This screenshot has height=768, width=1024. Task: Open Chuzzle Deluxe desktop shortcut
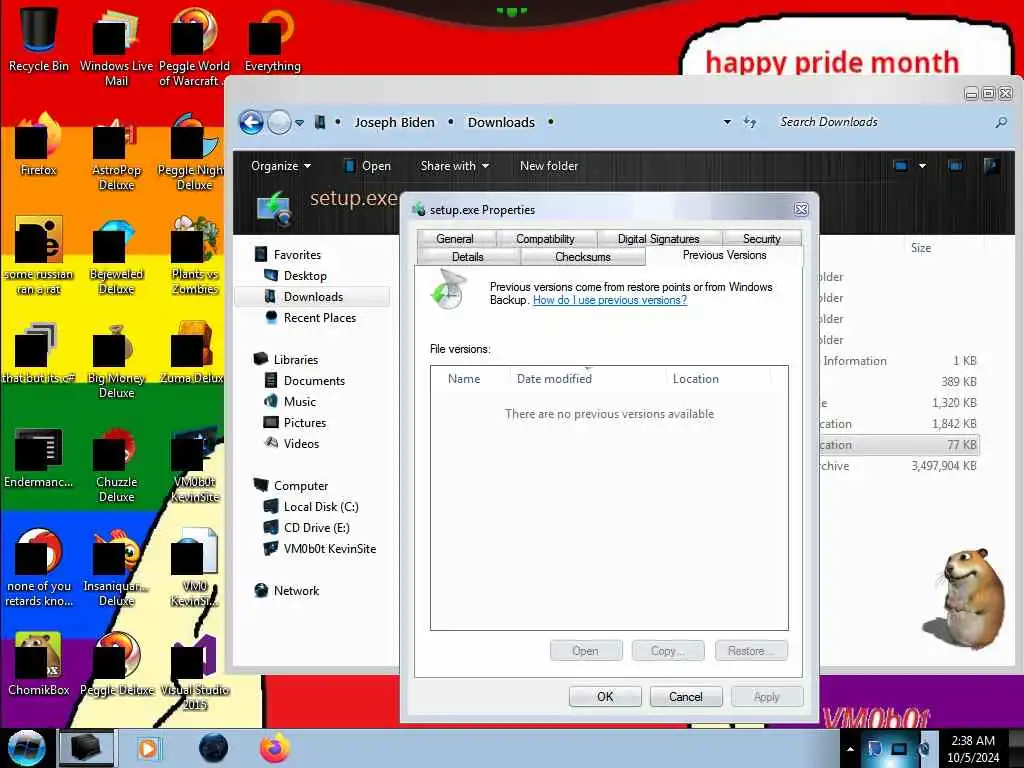pos(116,465)
